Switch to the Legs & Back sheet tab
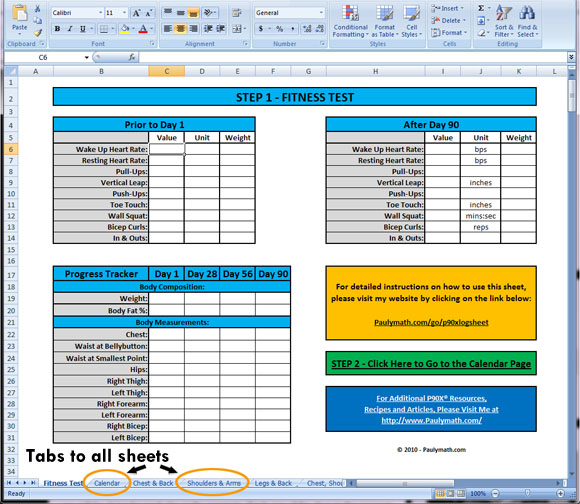Viewport: 580px width, 504px height. [x=273, y=483]
